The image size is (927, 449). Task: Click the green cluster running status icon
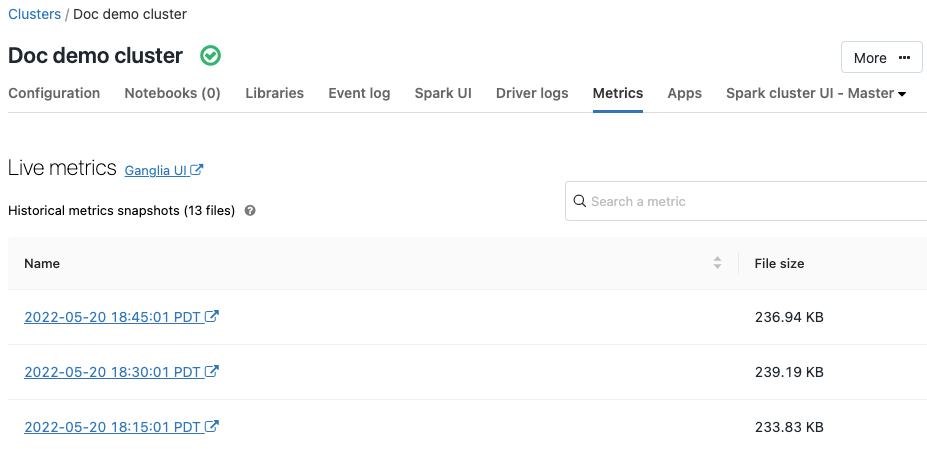coord(210,56)
